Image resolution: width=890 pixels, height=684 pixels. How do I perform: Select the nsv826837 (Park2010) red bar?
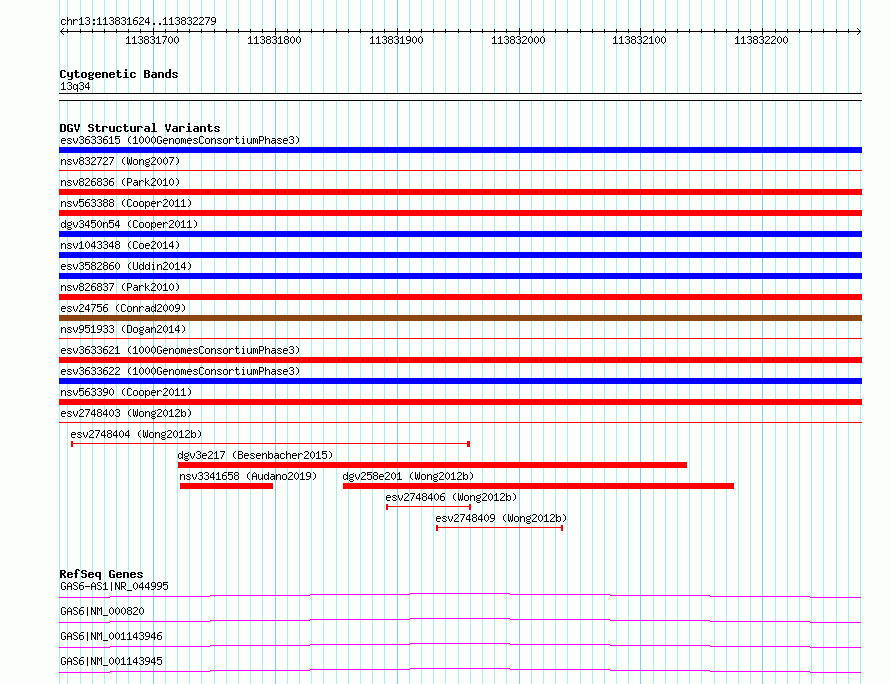click(460, 297)
